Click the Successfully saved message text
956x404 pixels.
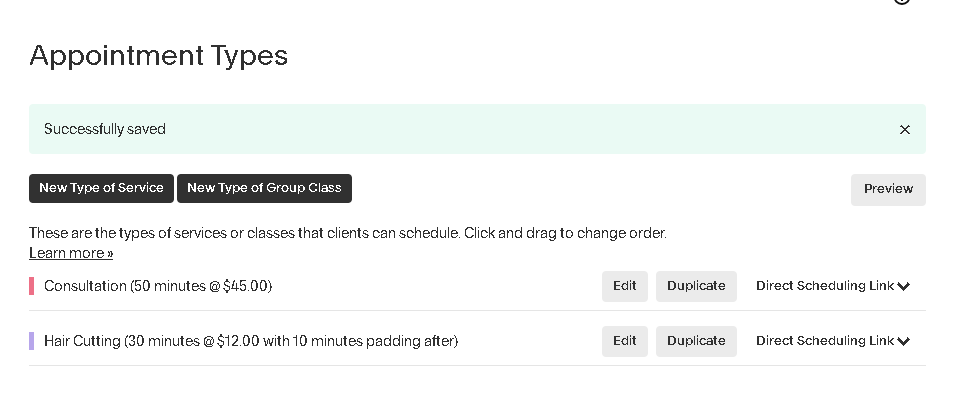coord(105,129)
